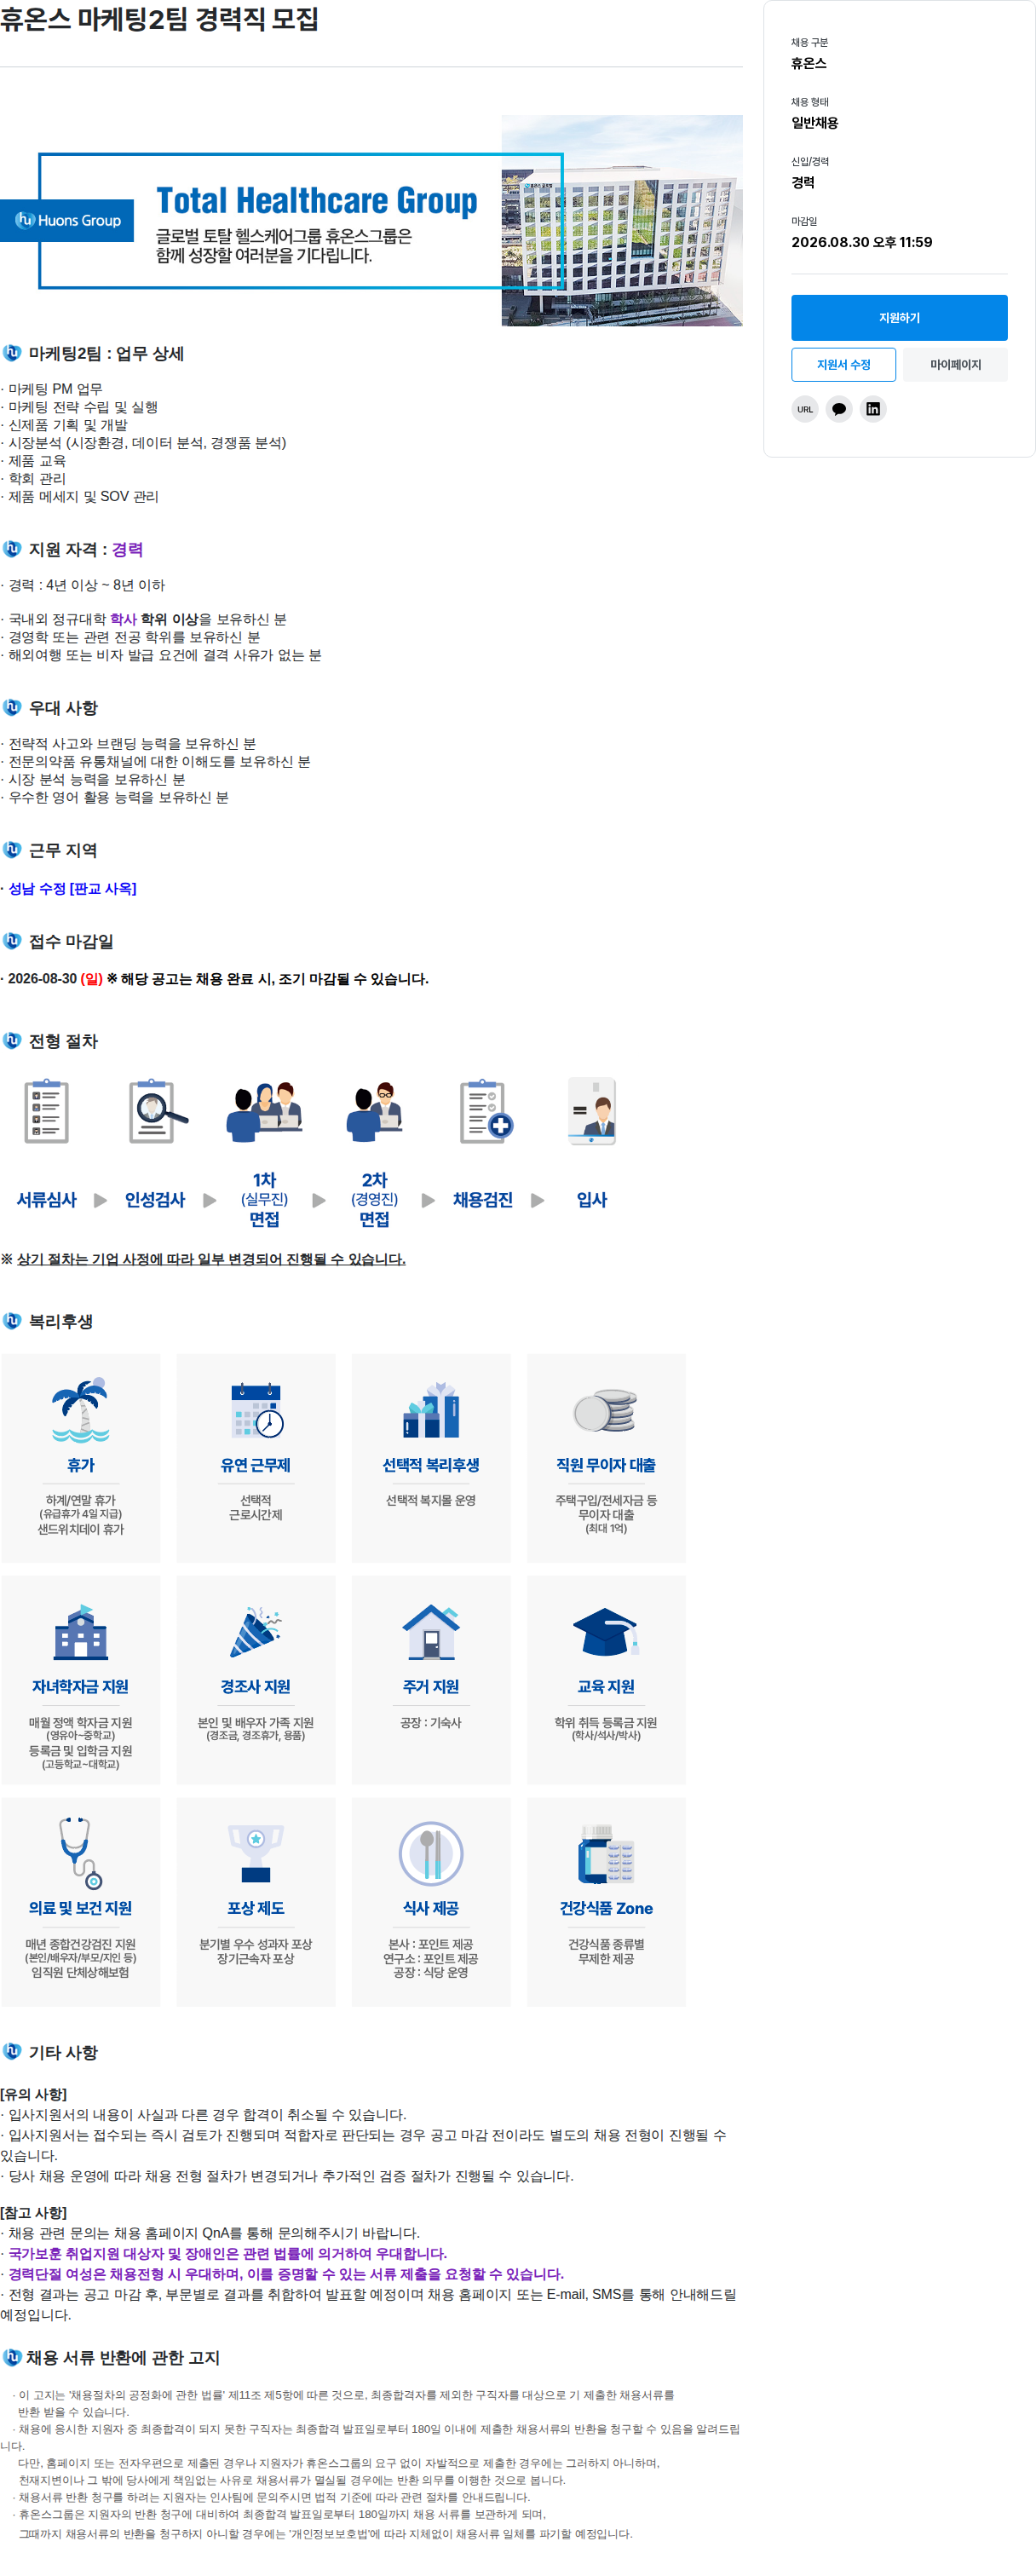1036x2576 pixels.
Task: Click the 직원 무이자 대출 coins icon
Action: [606, 1411]
